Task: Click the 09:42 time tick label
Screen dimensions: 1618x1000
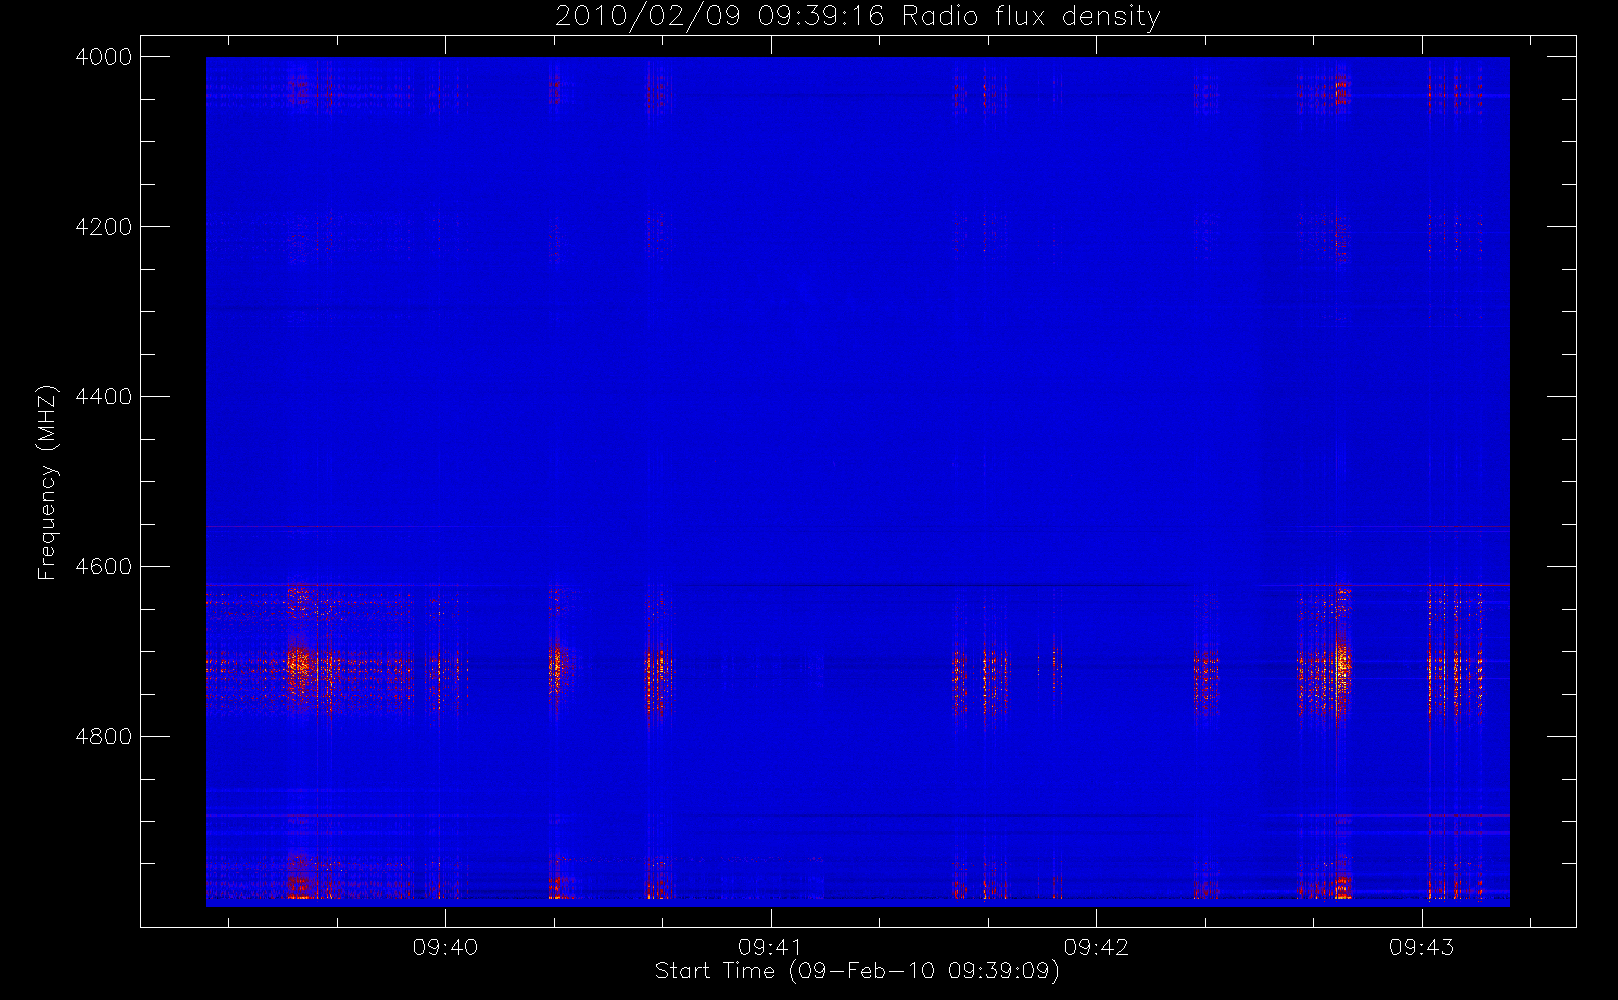Action: (1096, 947)
